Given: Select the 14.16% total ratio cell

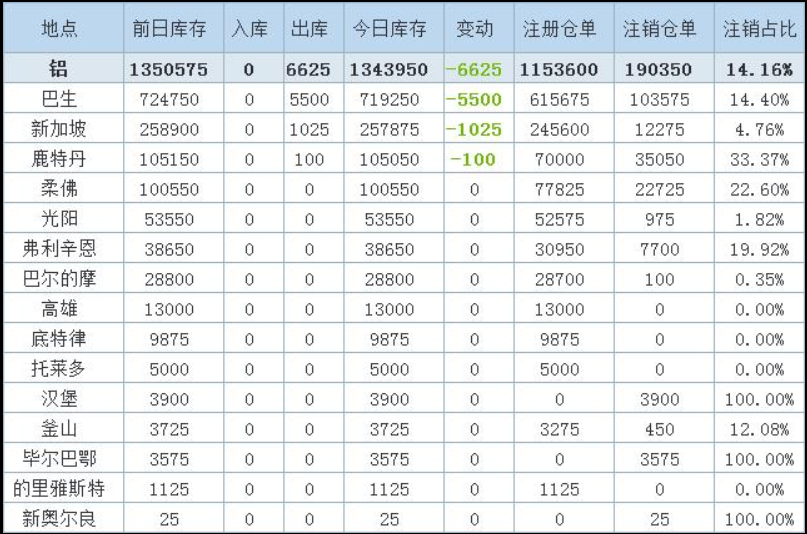Looking at the screenshot, I should (x=759, y=69).
